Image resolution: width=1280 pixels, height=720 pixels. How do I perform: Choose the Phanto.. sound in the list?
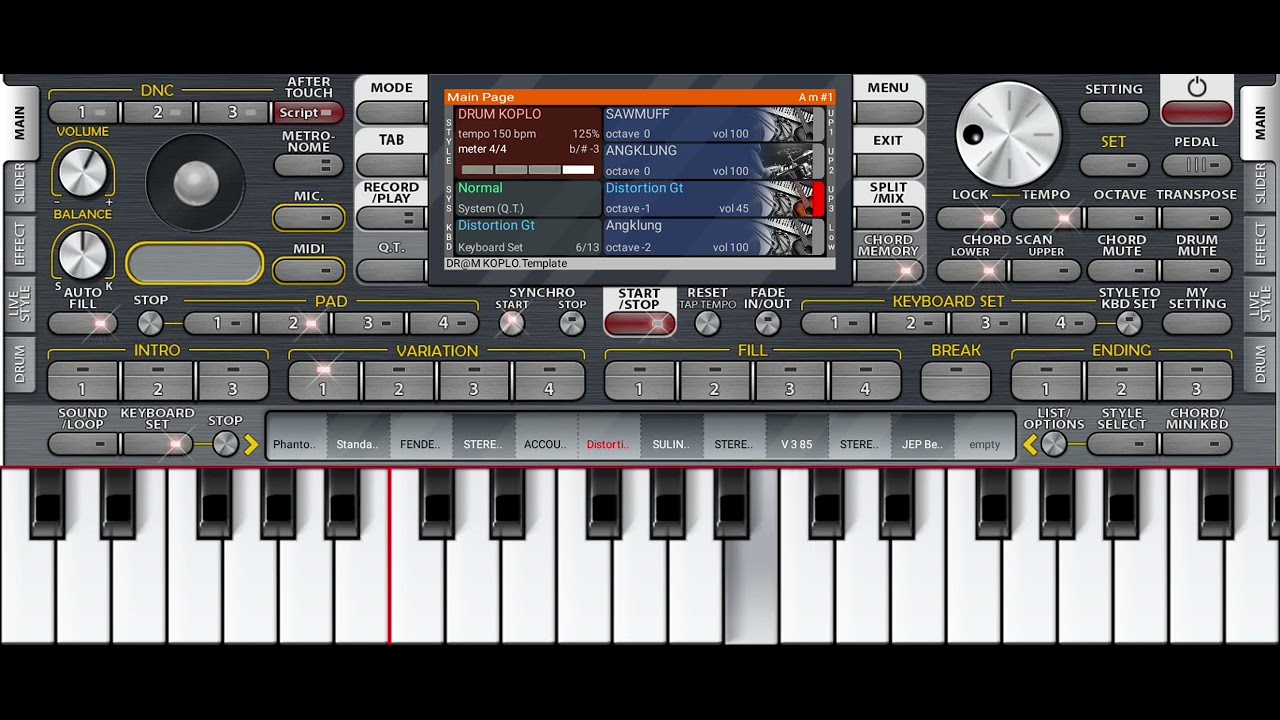coord(296,435)
